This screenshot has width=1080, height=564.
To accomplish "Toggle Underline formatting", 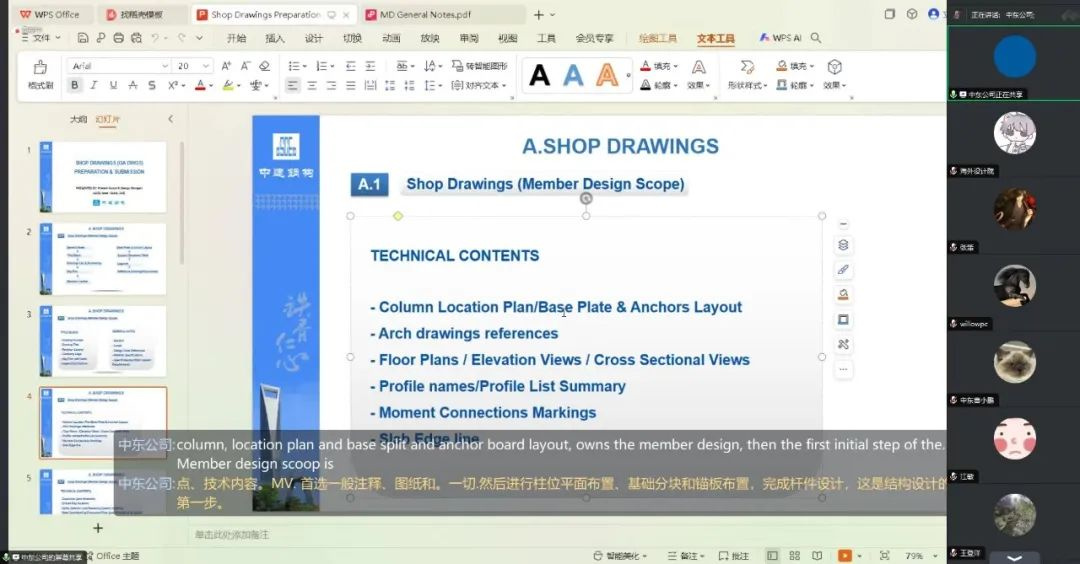I will click(x=113, y=85).
